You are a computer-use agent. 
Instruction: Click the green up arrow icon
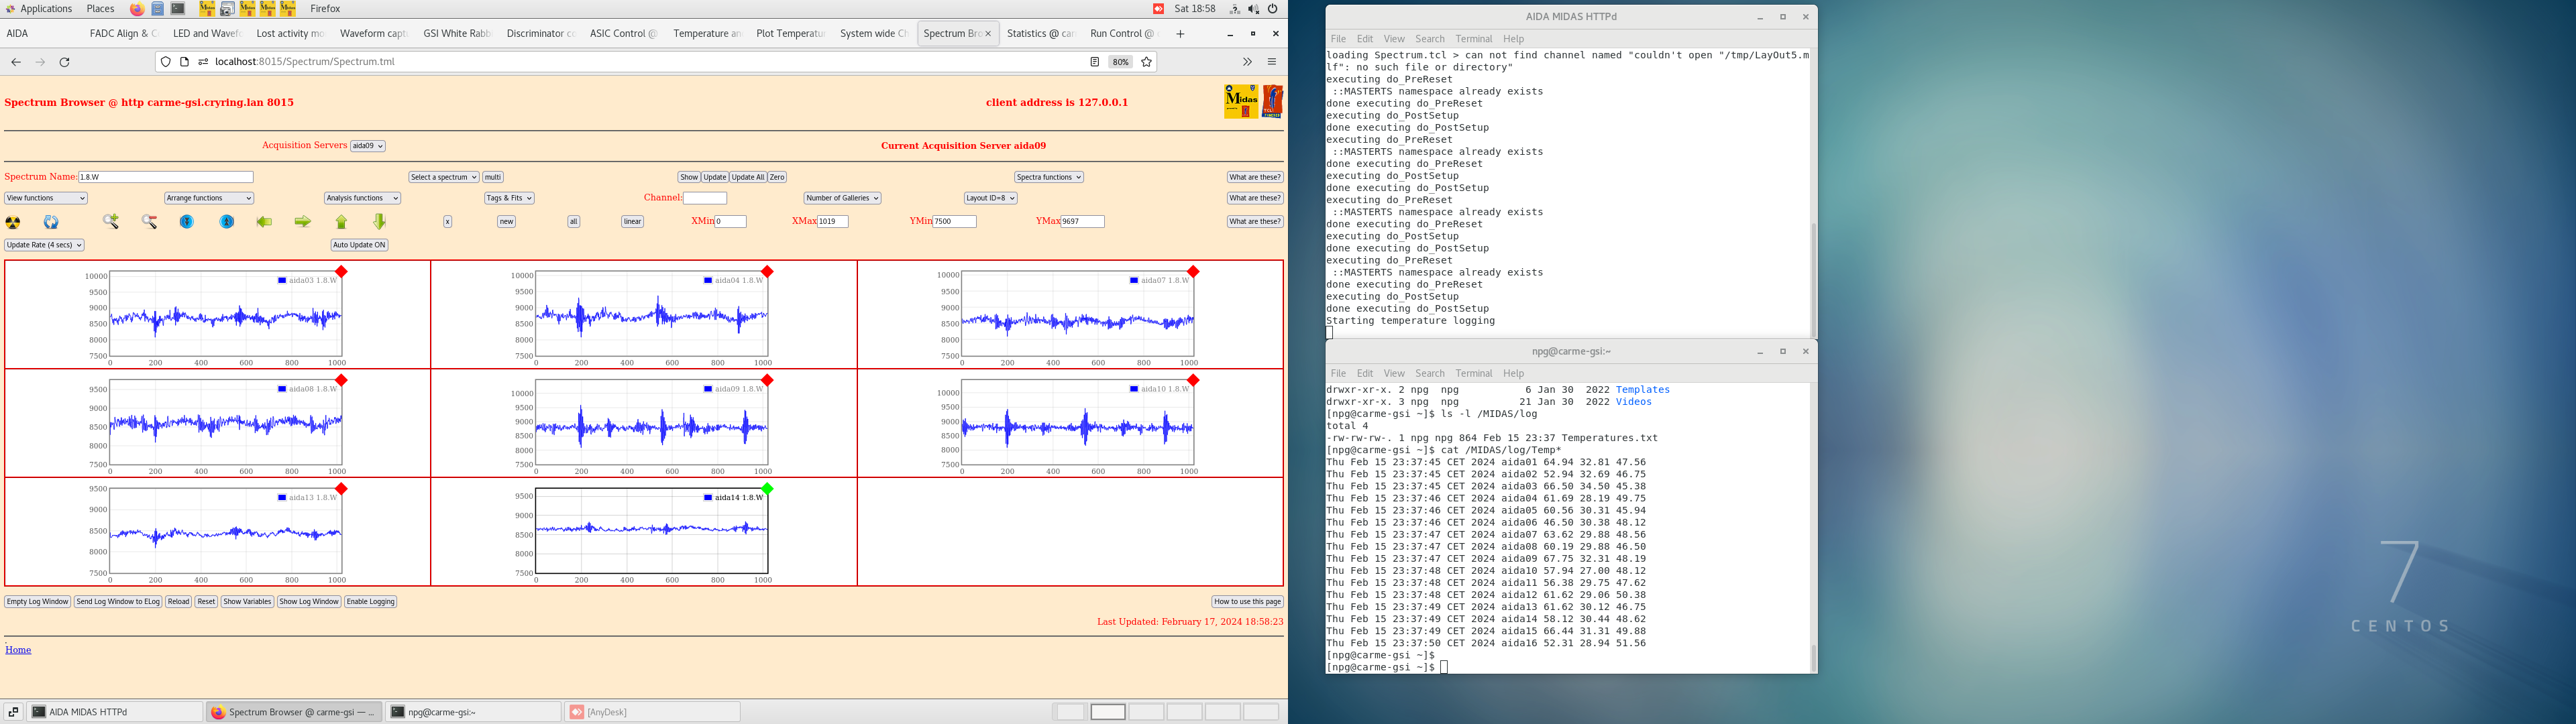click(x=341, y=222)
